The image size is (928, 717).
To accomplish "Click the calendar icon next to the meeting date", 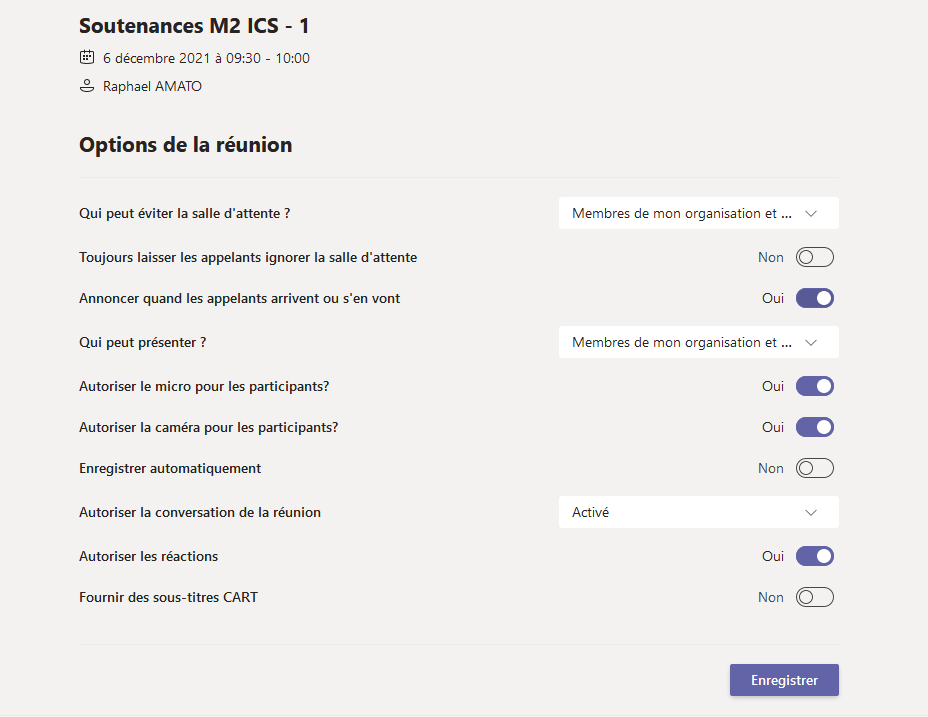I will tap(87, 57).
